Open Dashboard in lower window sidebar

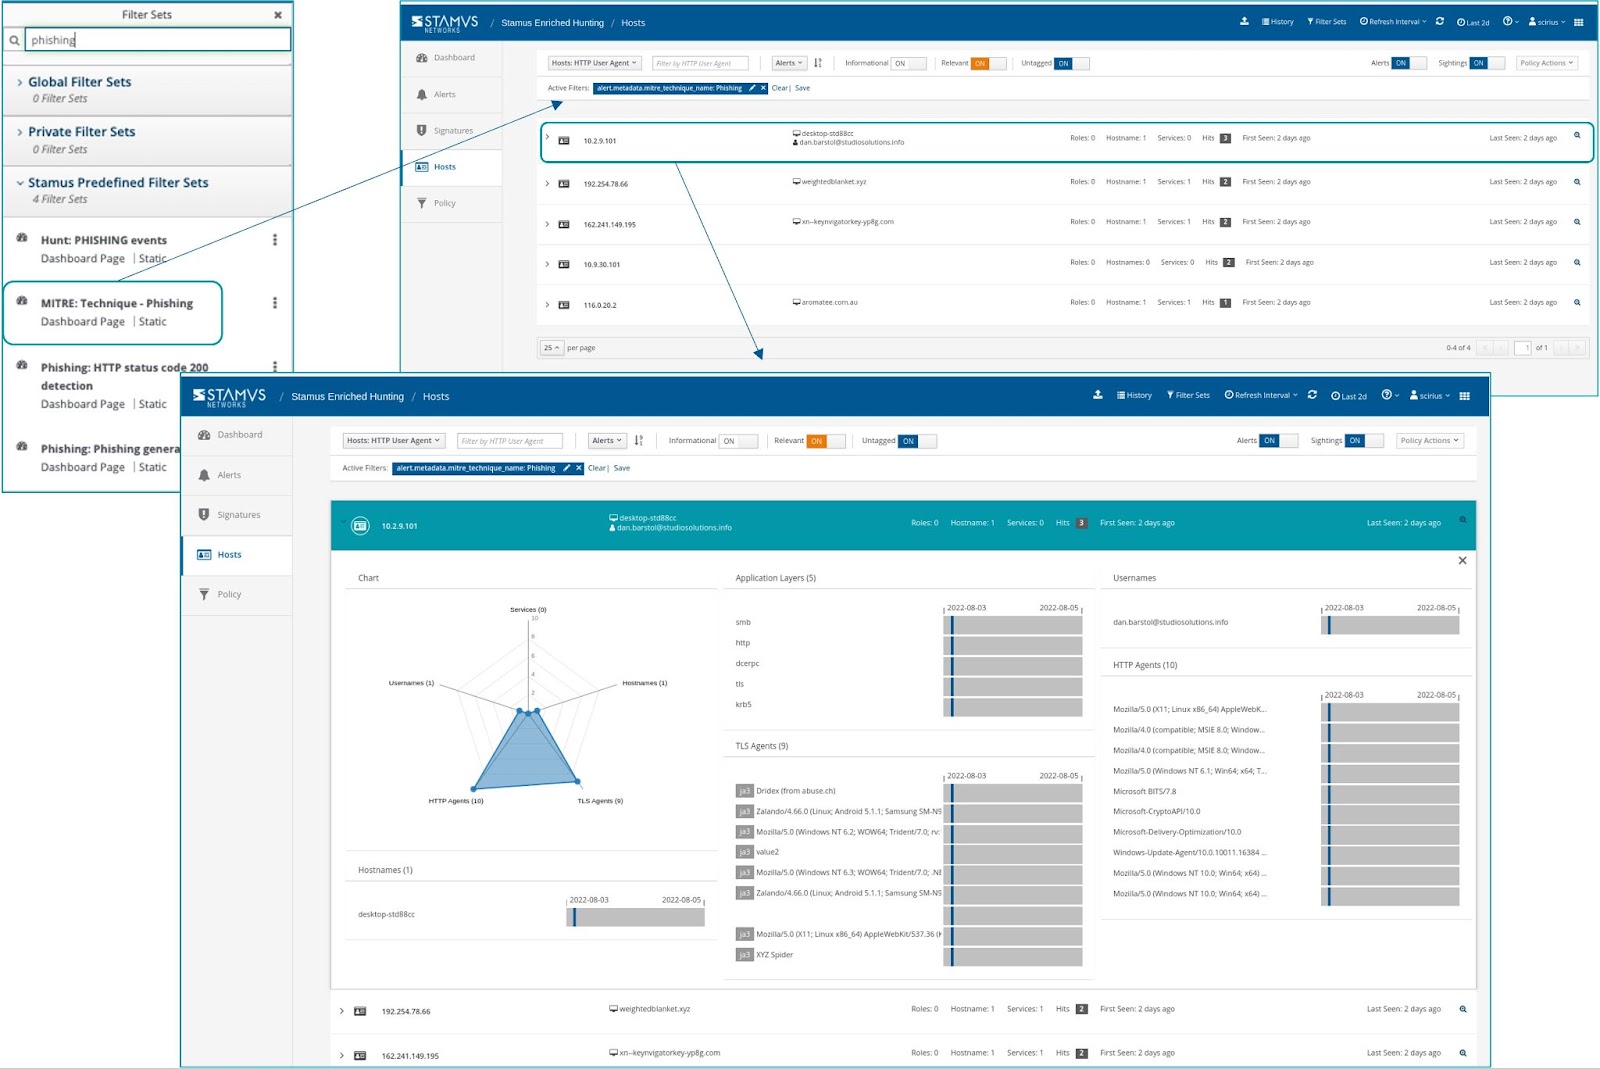click(x=237, y=435)
